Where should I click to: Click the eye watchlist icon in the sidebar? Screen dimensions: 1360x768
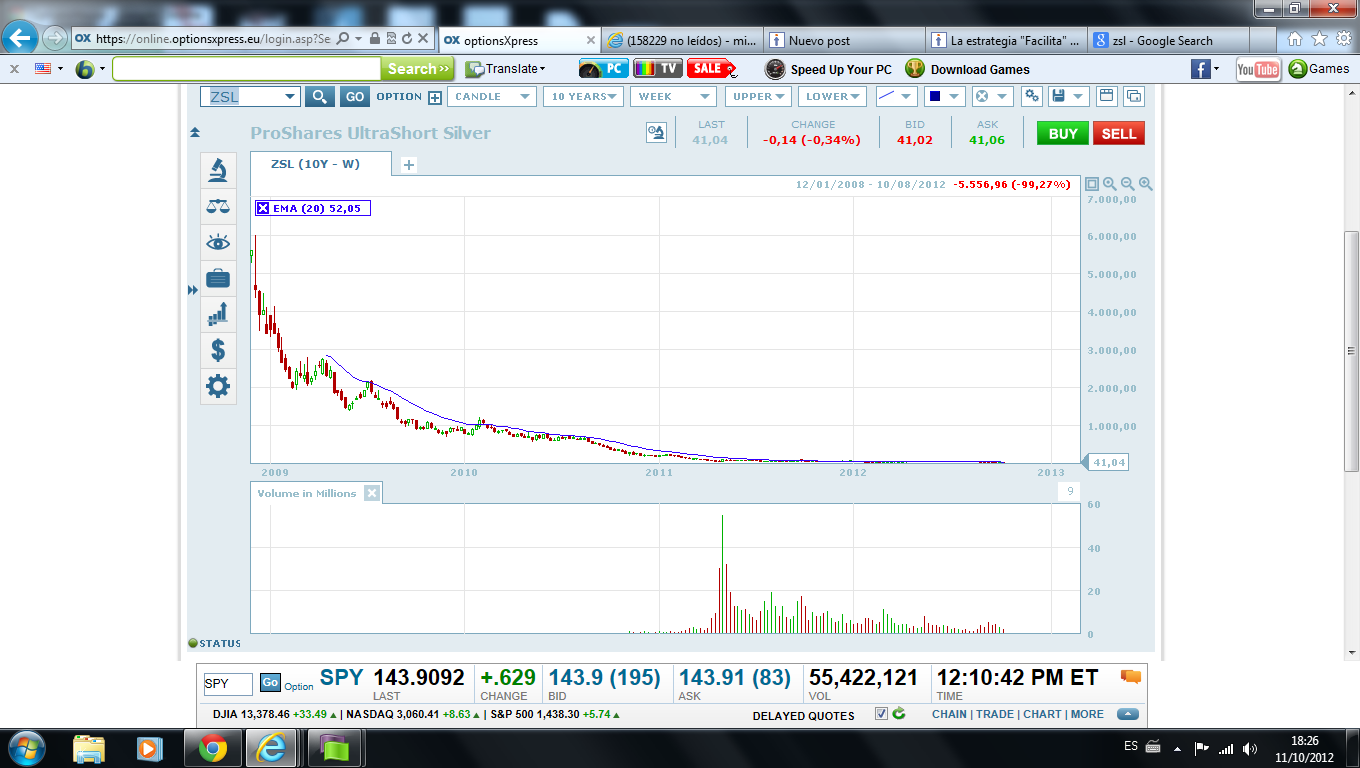tap(218, 243)
